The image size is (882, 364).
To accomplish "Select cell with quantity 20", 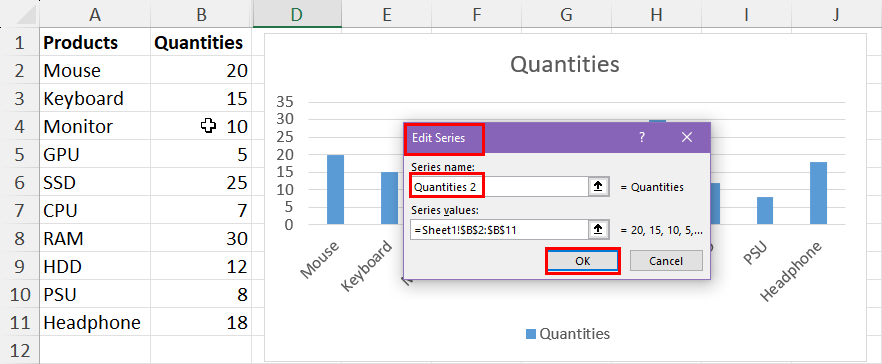I will tap(201, 70).
